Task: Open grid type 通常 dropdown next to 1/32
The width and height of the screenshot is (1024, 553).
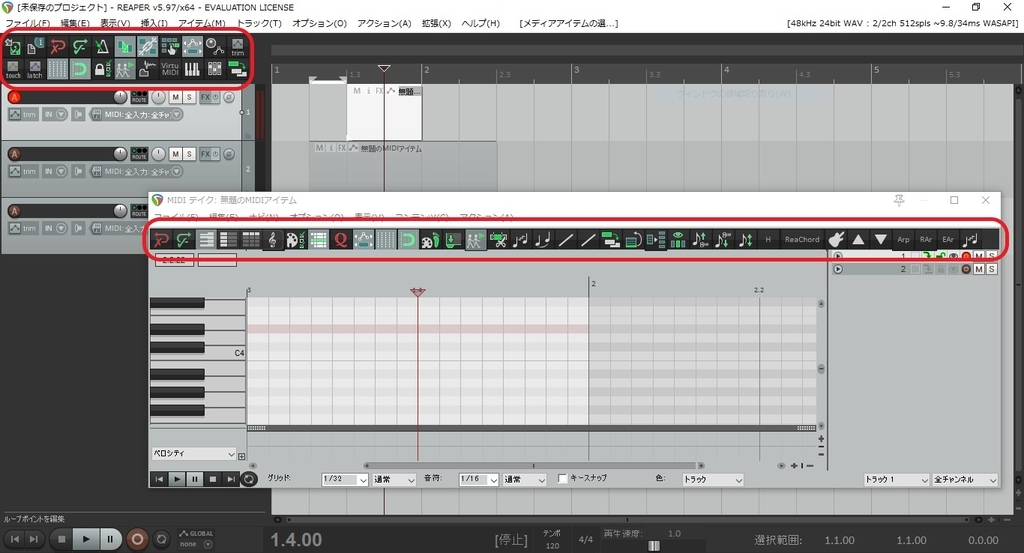Action: pos(394,480)
